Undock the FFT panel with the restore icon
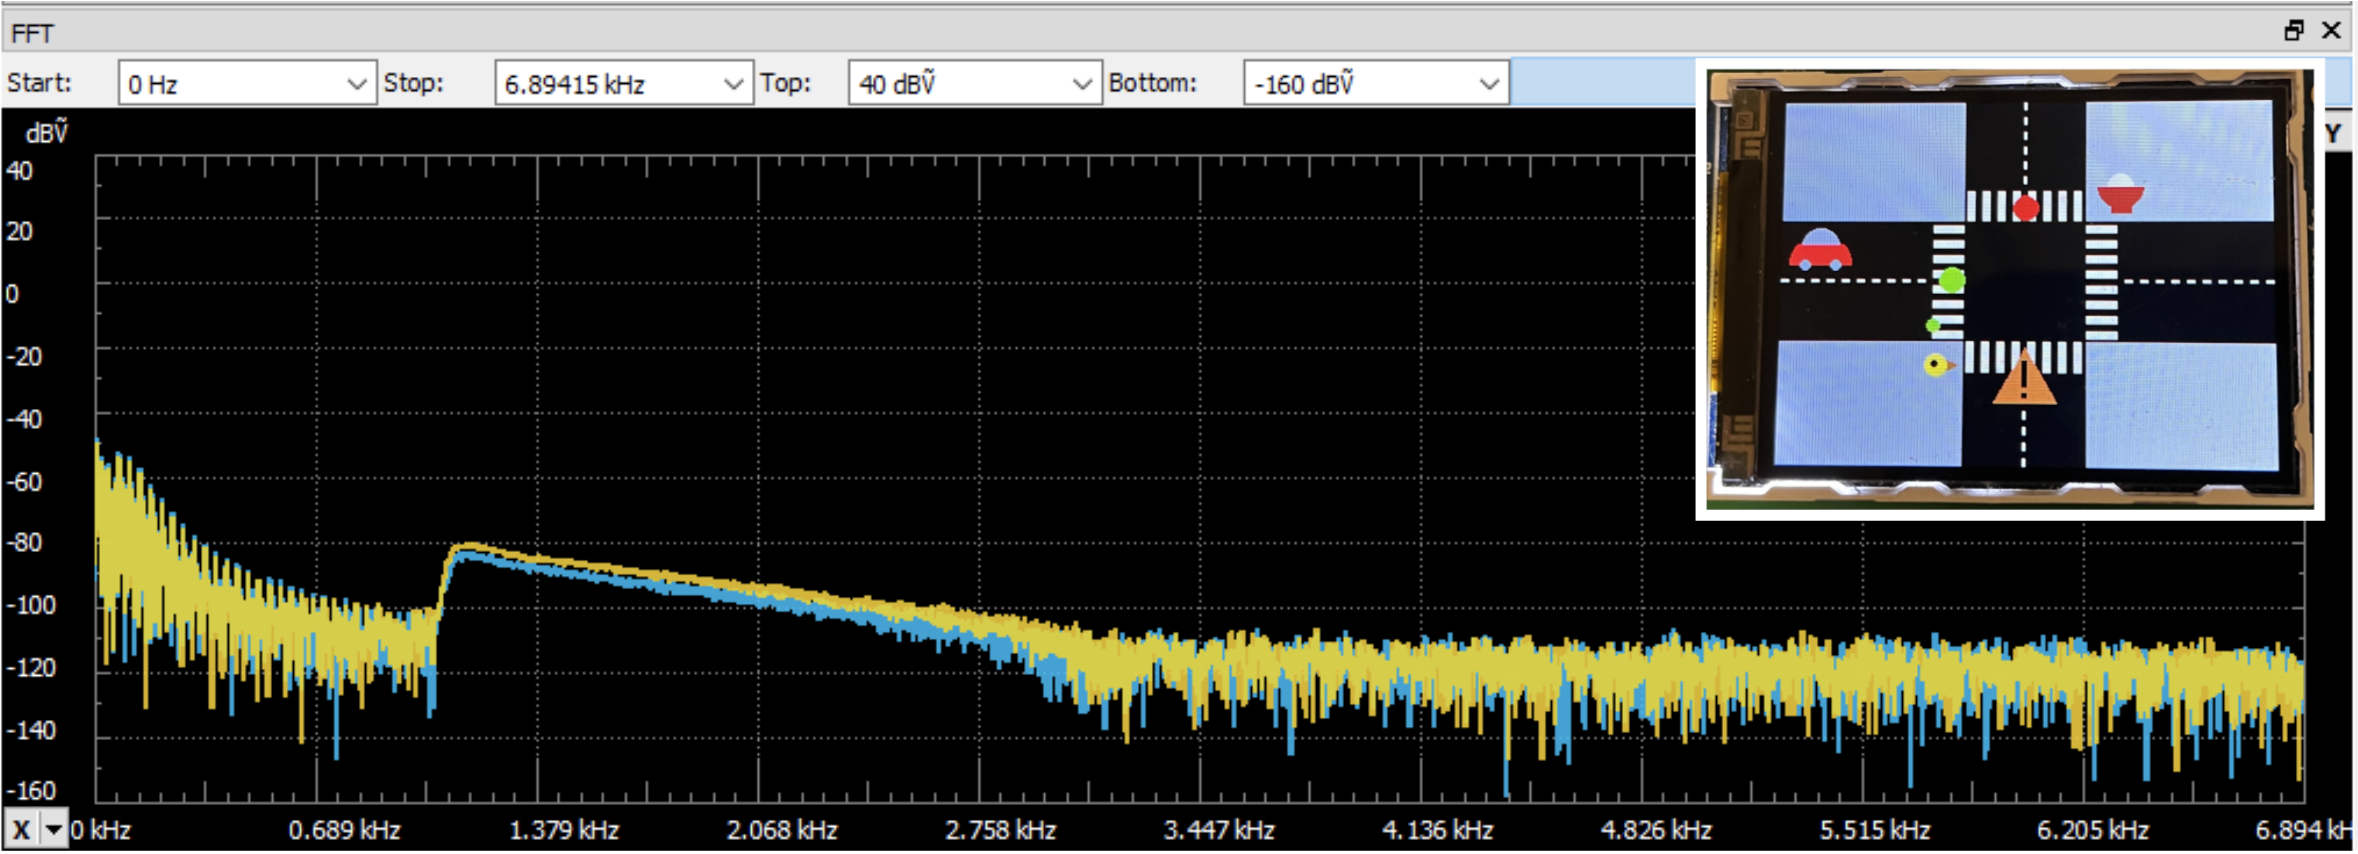This screenshot has width=2358, height=854. [2293, 31]
